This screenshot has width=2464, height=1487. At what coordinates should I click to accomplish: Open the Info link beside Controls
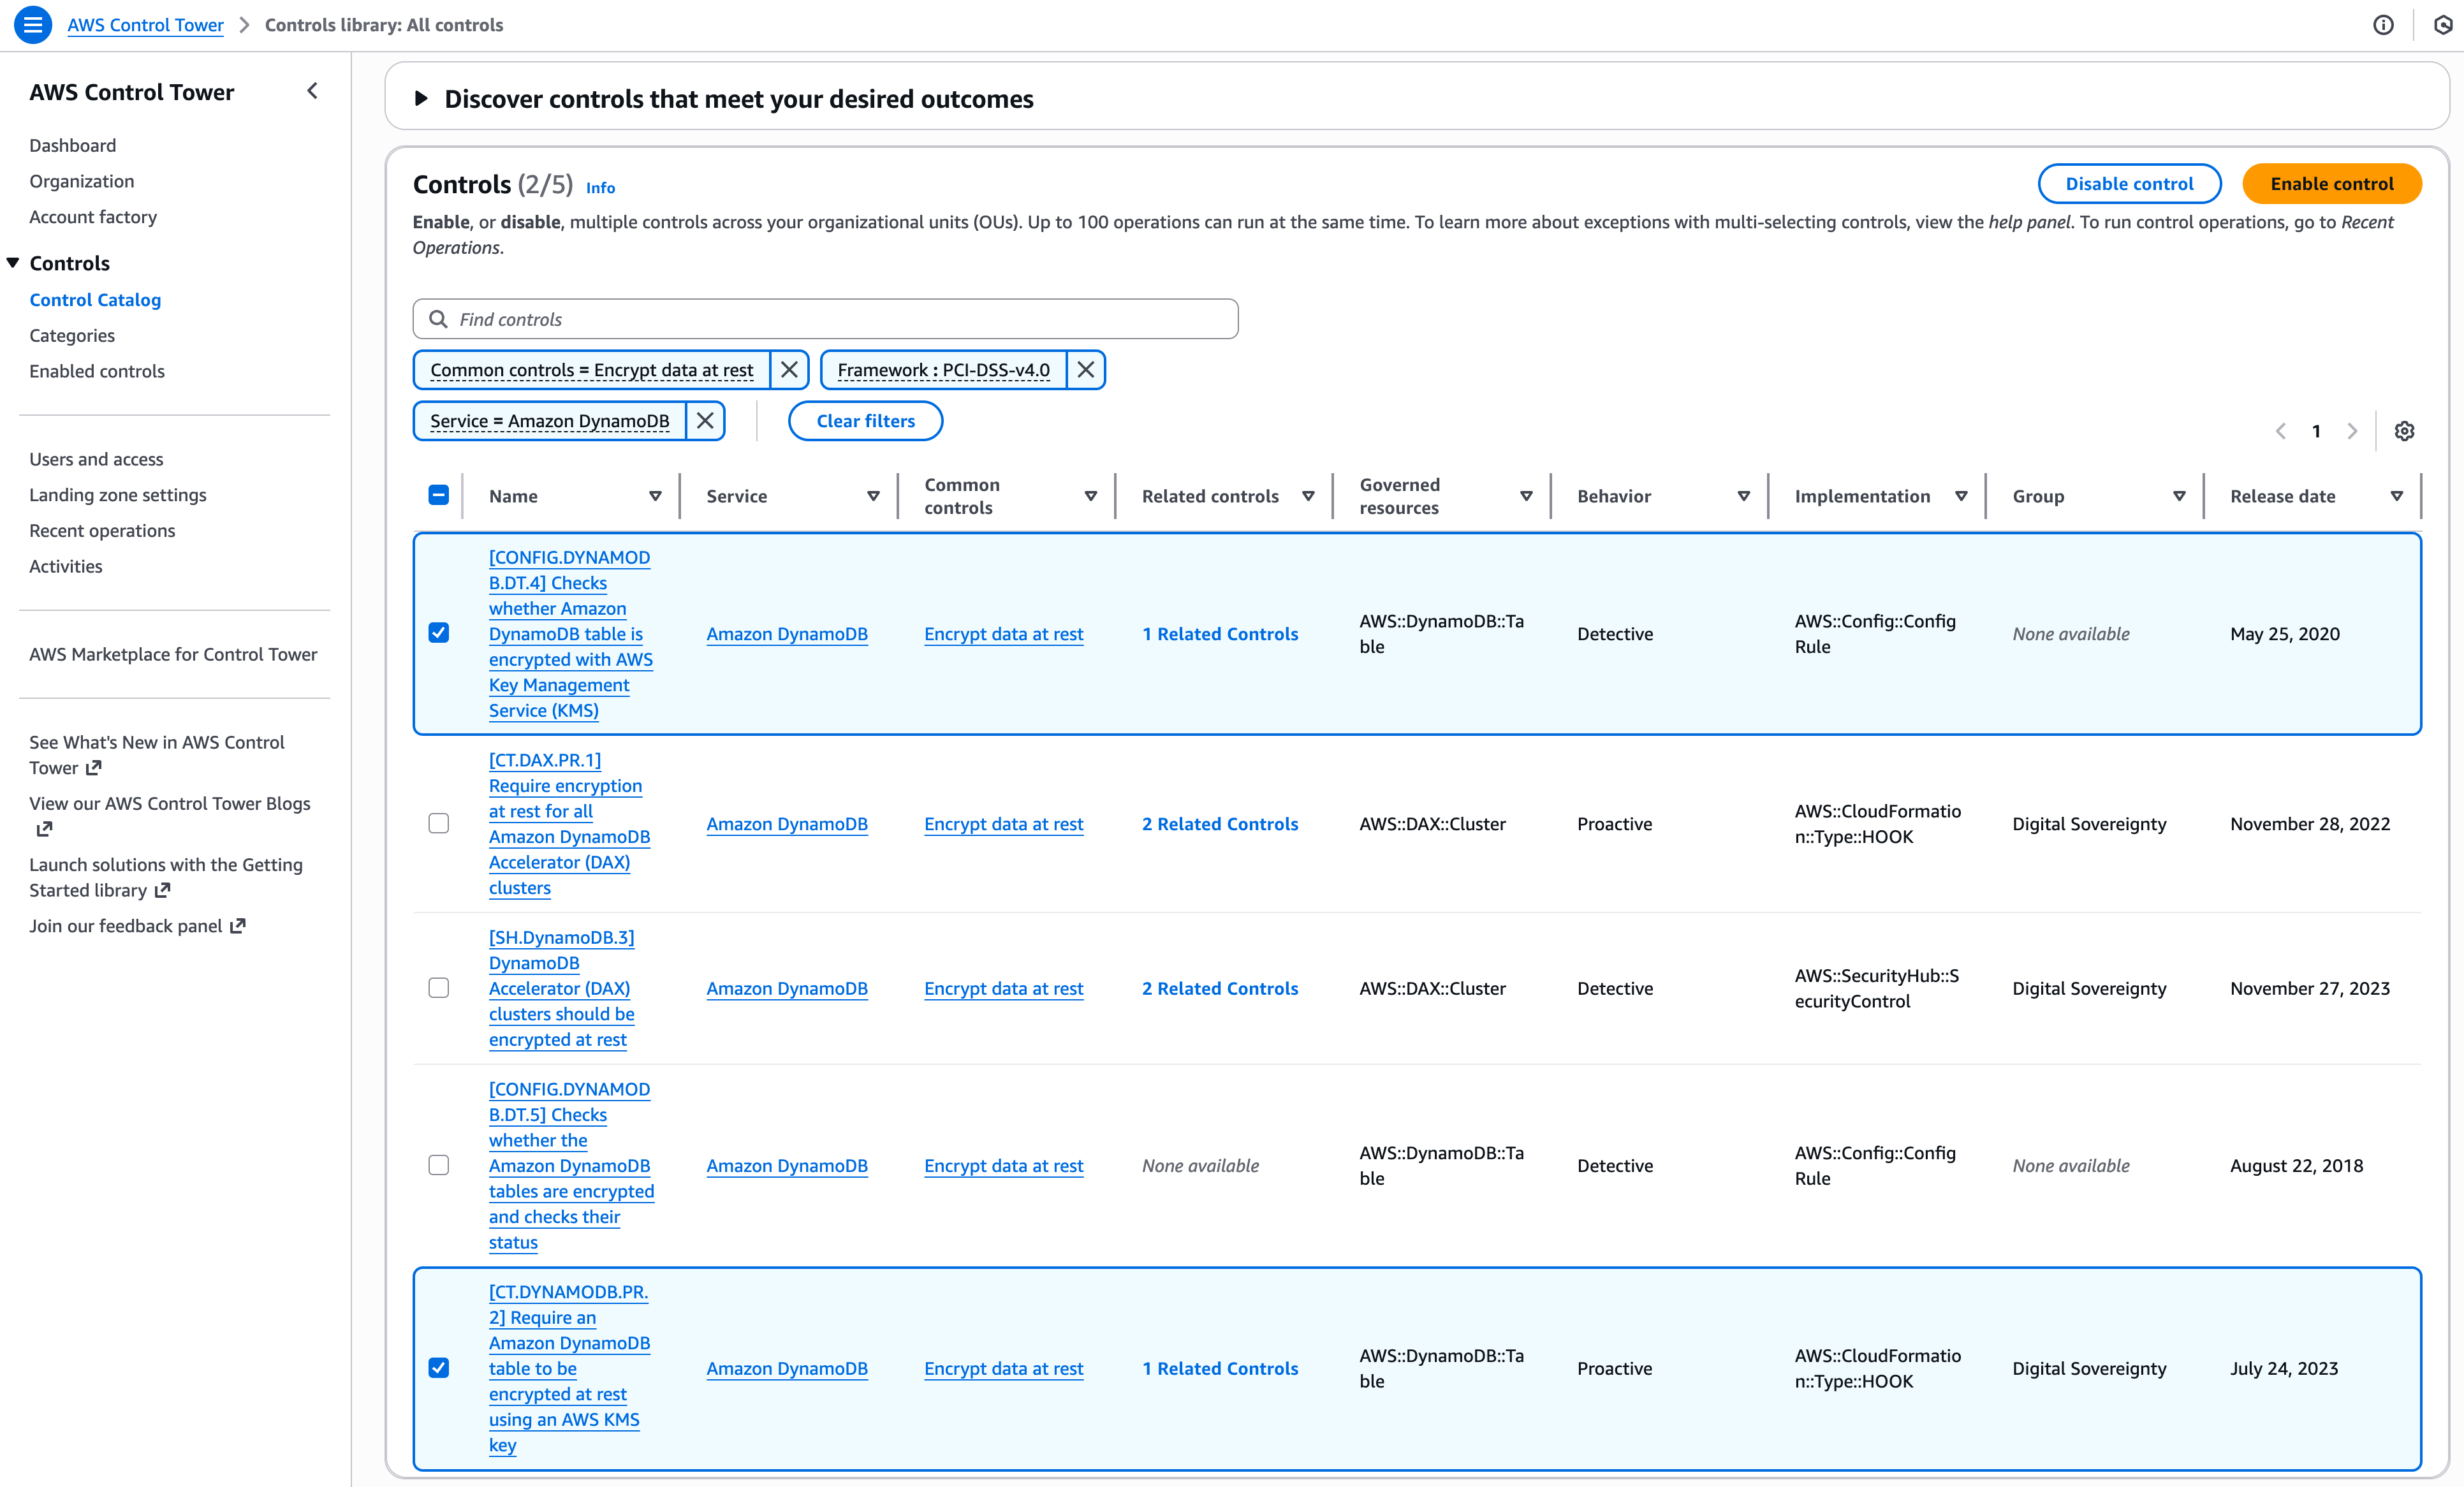(600, 187)
